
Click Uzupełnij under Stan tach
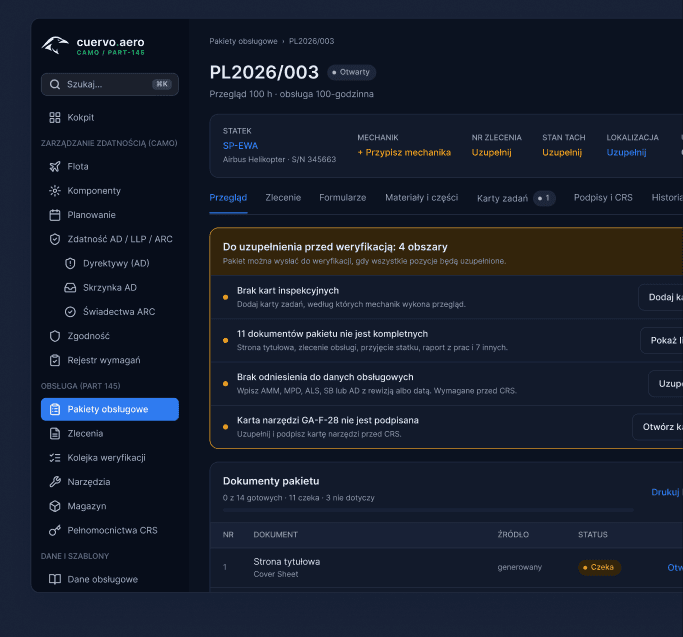(x=562, y=152)
